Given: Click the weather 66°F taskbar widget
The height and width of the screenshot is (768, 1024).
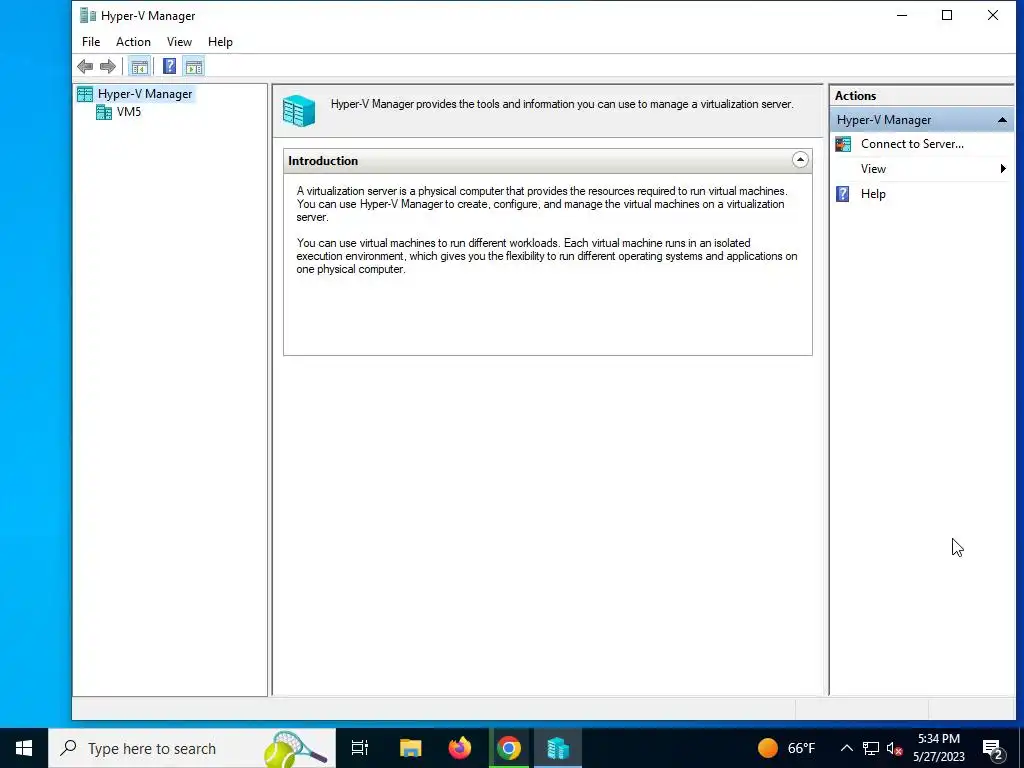Looking at the screenshot, I should pos(786,748).
